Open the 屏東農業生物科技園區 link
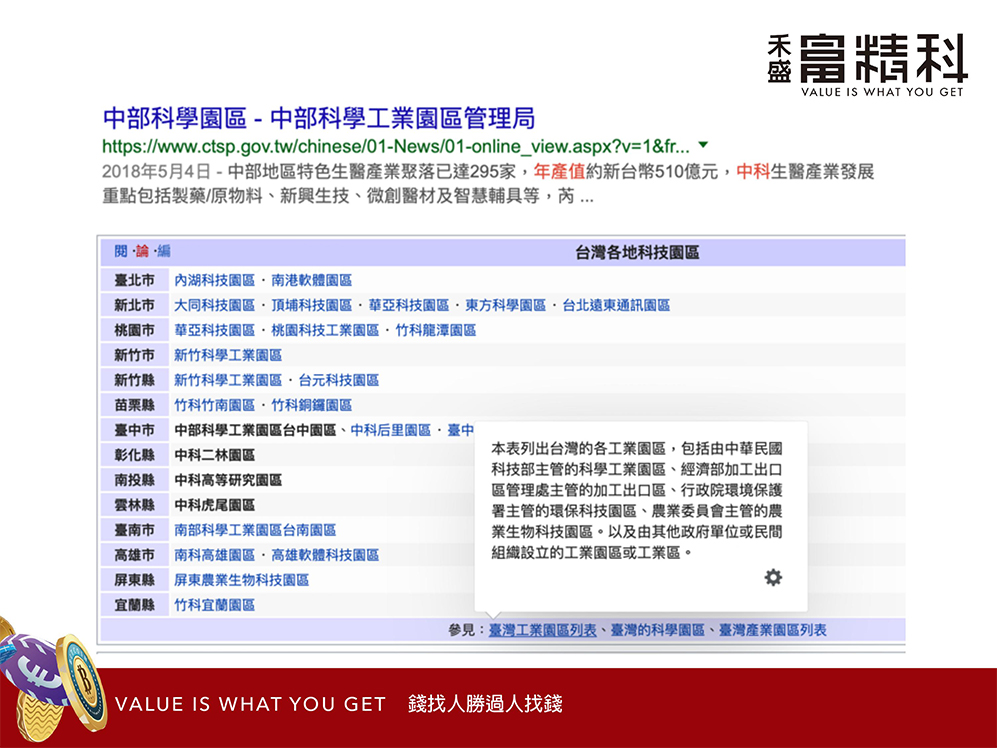997x748 pixels. (x=242, y=580)
